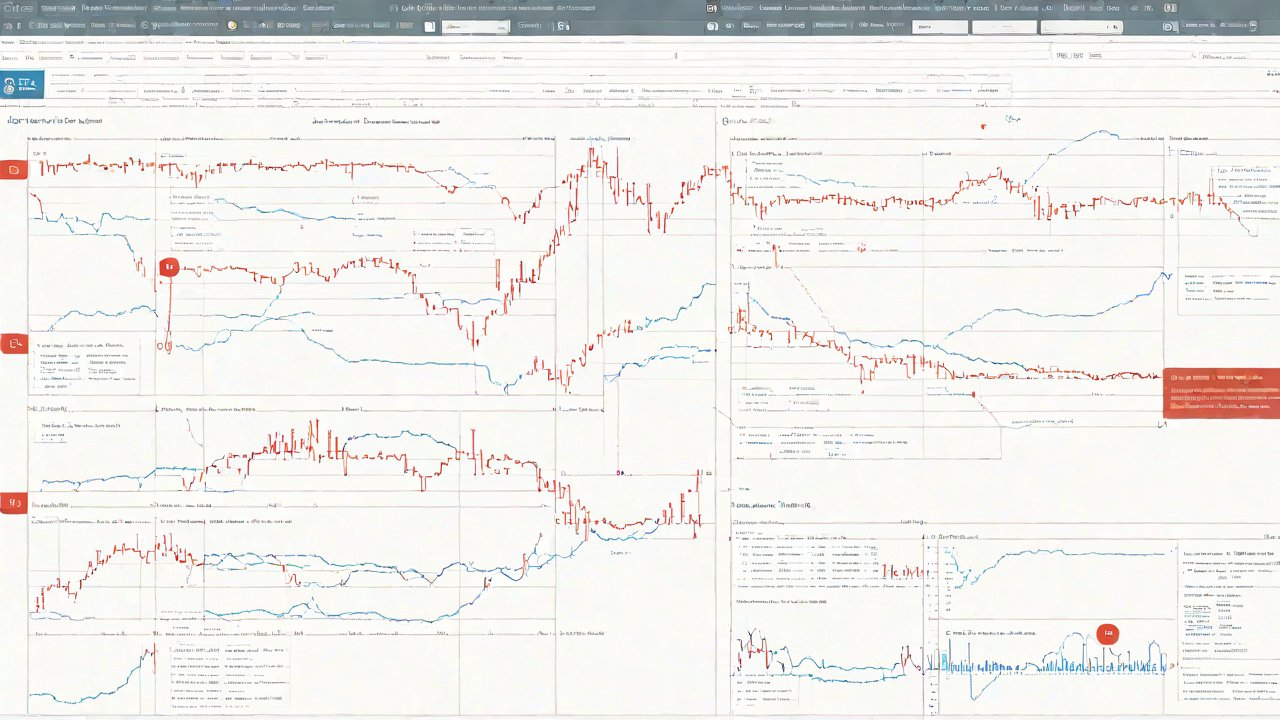Click the blue logo tile below the toolbar
Screen dimensions: 1280x720
pyautogui.click(x=20, y=86)
